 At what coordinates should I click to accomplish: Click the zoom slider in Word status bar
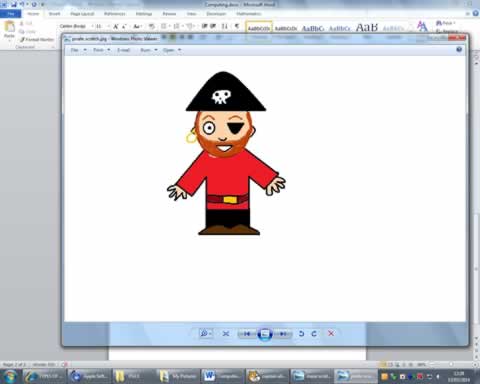tap(451, 364)
